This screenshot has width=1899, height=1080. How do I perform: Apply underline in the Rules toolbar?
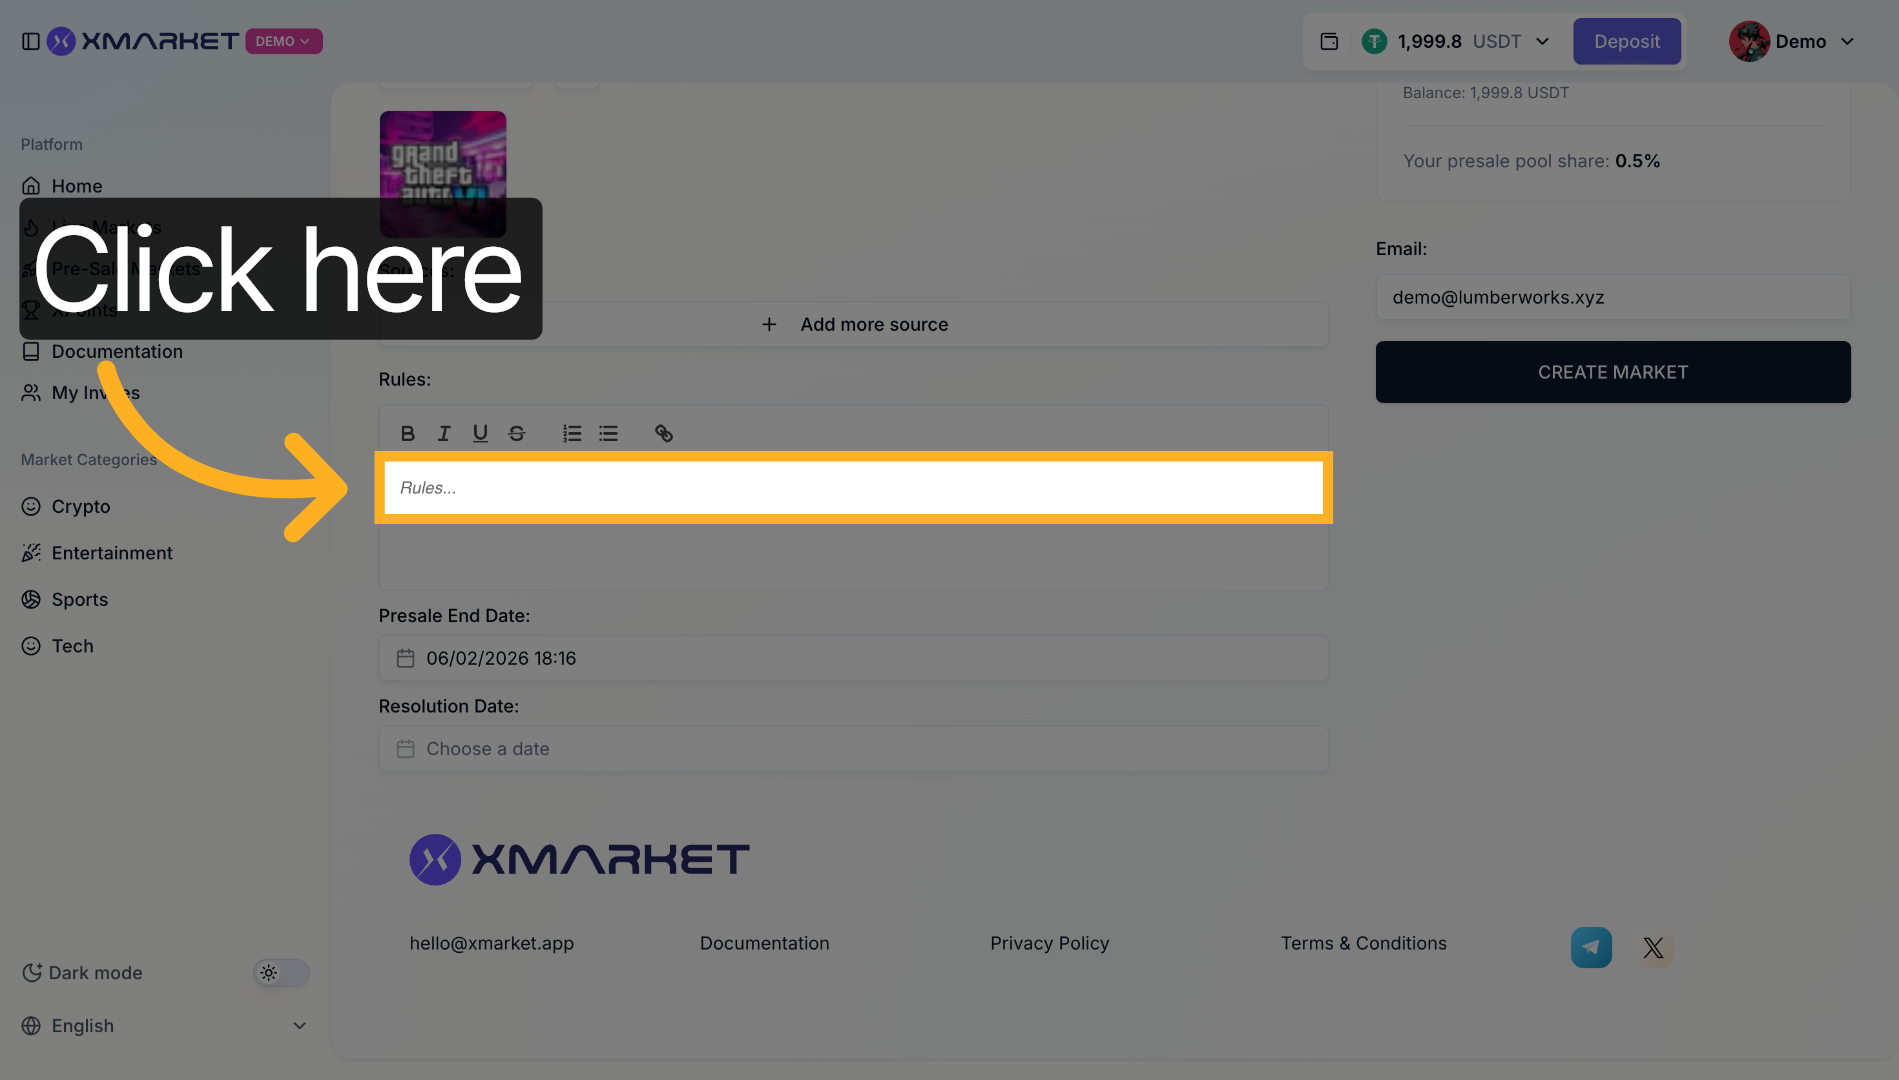click(480, 433)
